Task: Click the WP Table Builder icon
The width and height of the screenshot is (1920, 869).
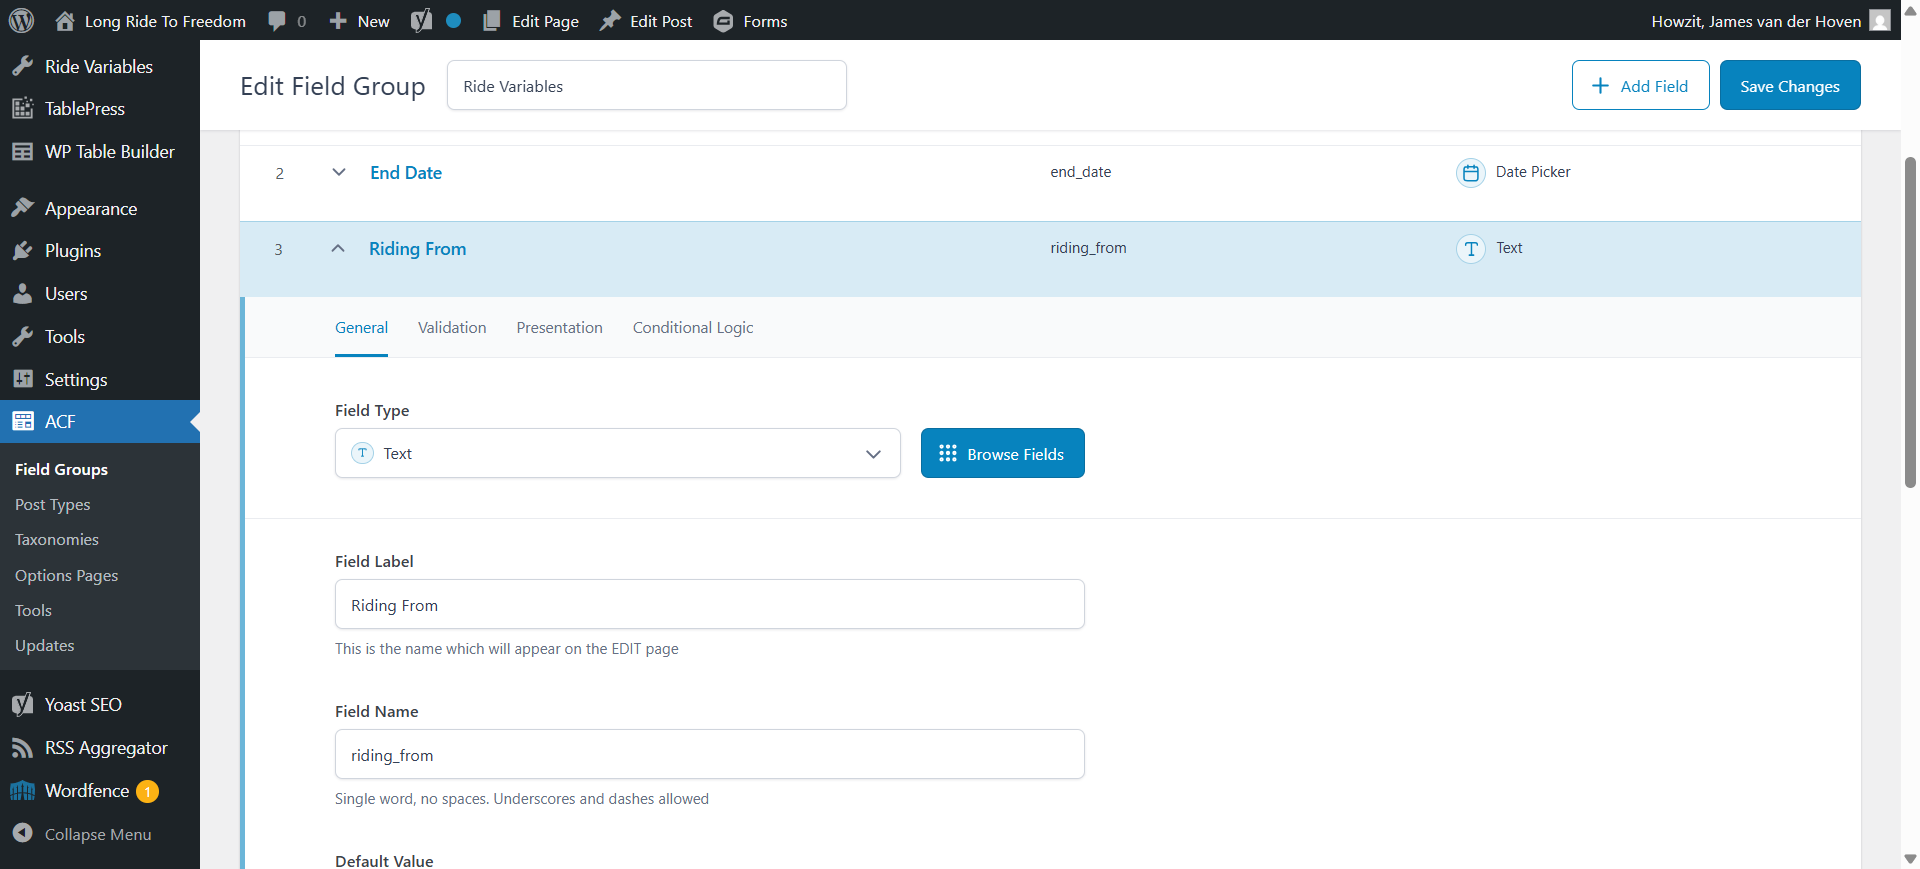Action: (22, 151)
